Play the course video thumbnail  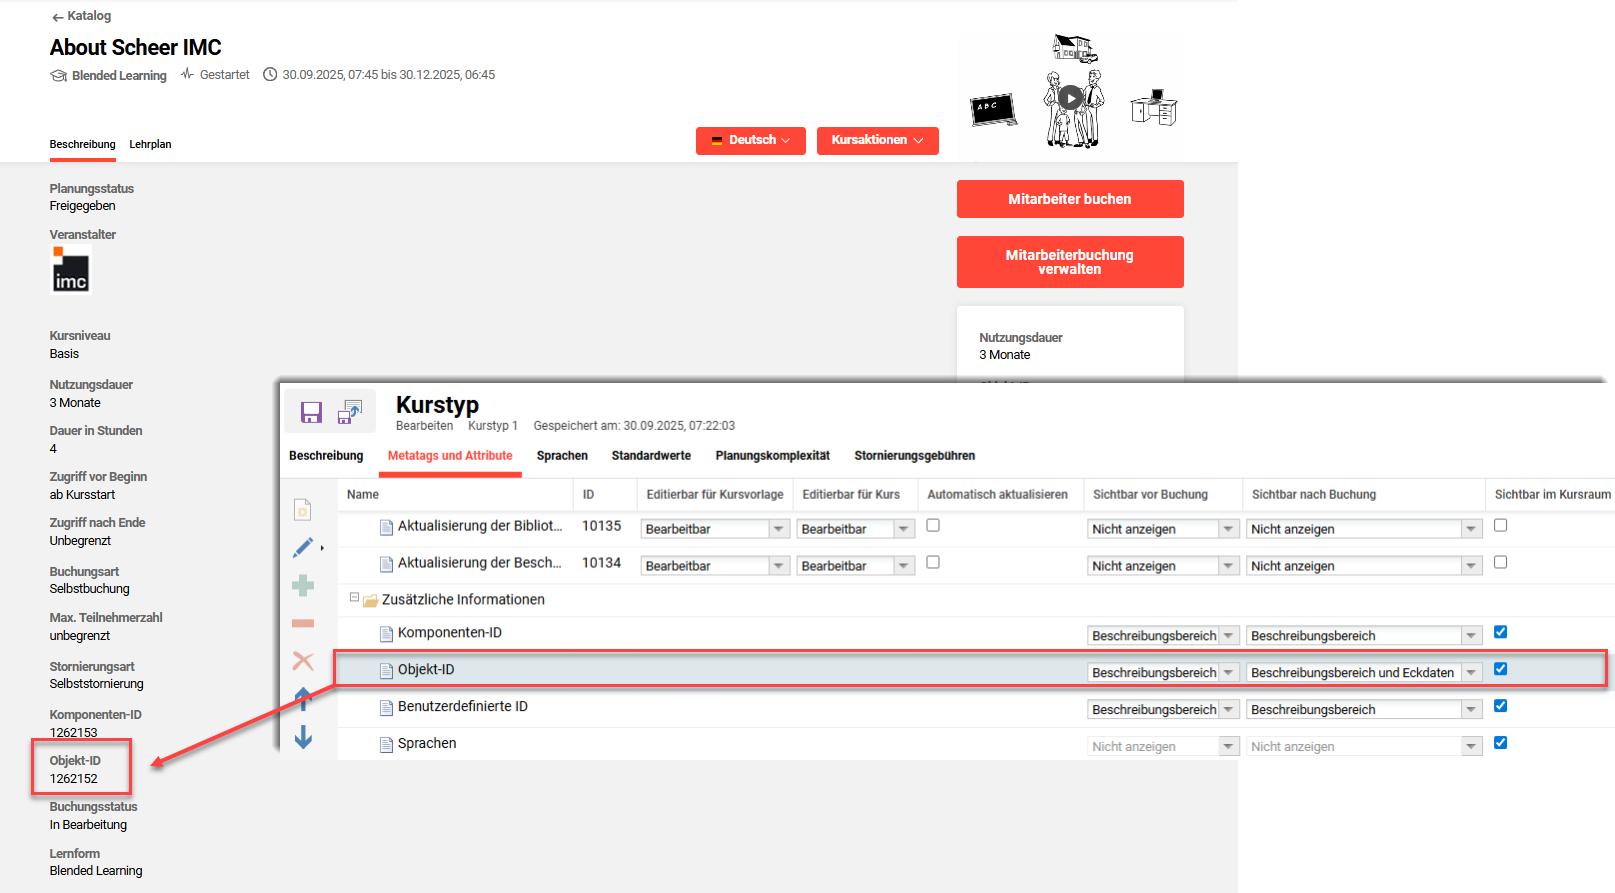pyautogui.click(x=1071, y=98)
